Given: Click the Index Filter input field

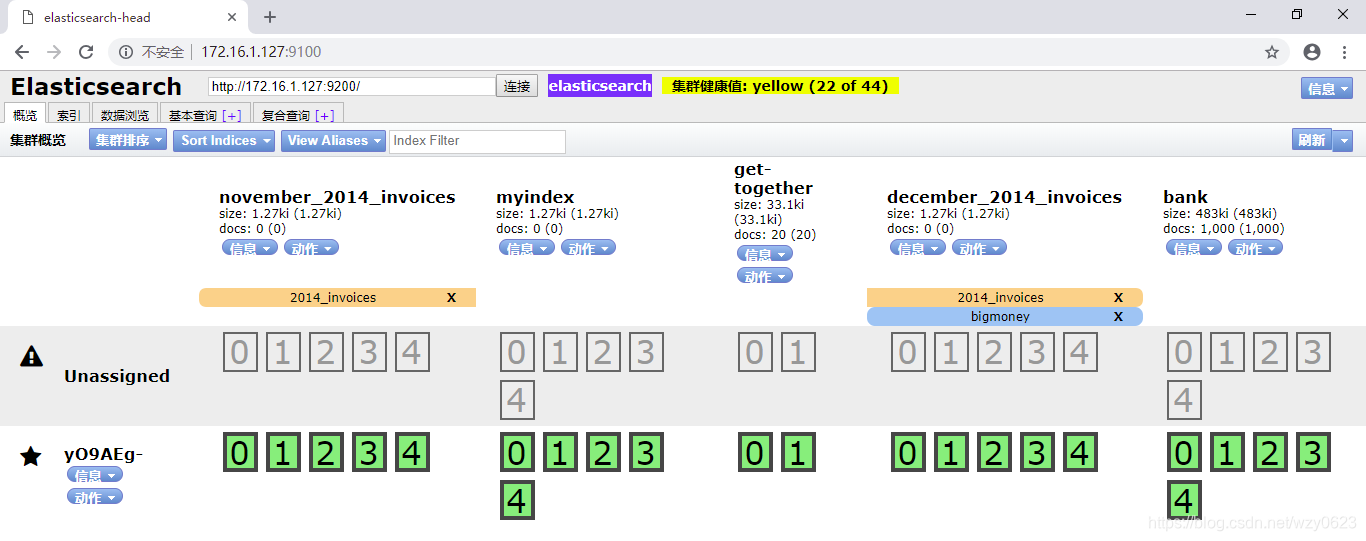Looking at the screenshot, I should point(477,141).
